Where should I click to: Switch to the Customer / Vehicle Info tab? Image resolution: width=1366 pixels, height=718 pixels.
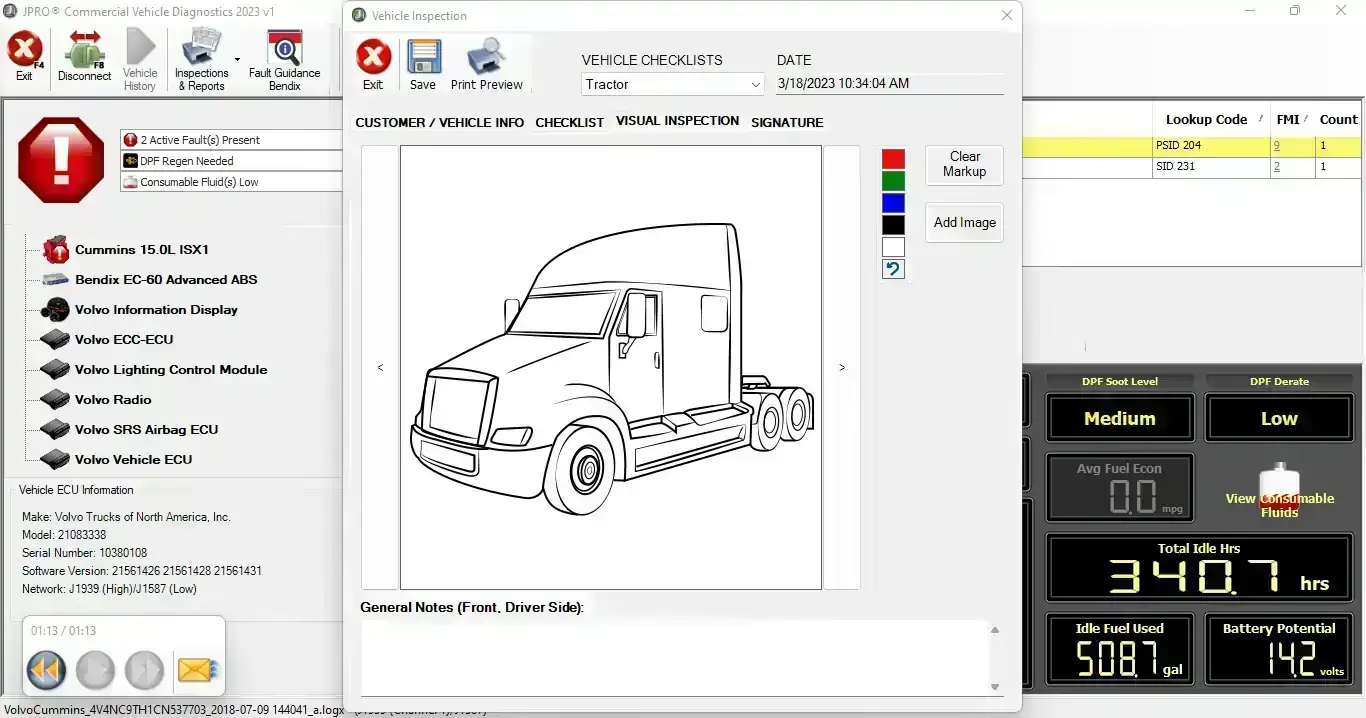coord(440,123)
